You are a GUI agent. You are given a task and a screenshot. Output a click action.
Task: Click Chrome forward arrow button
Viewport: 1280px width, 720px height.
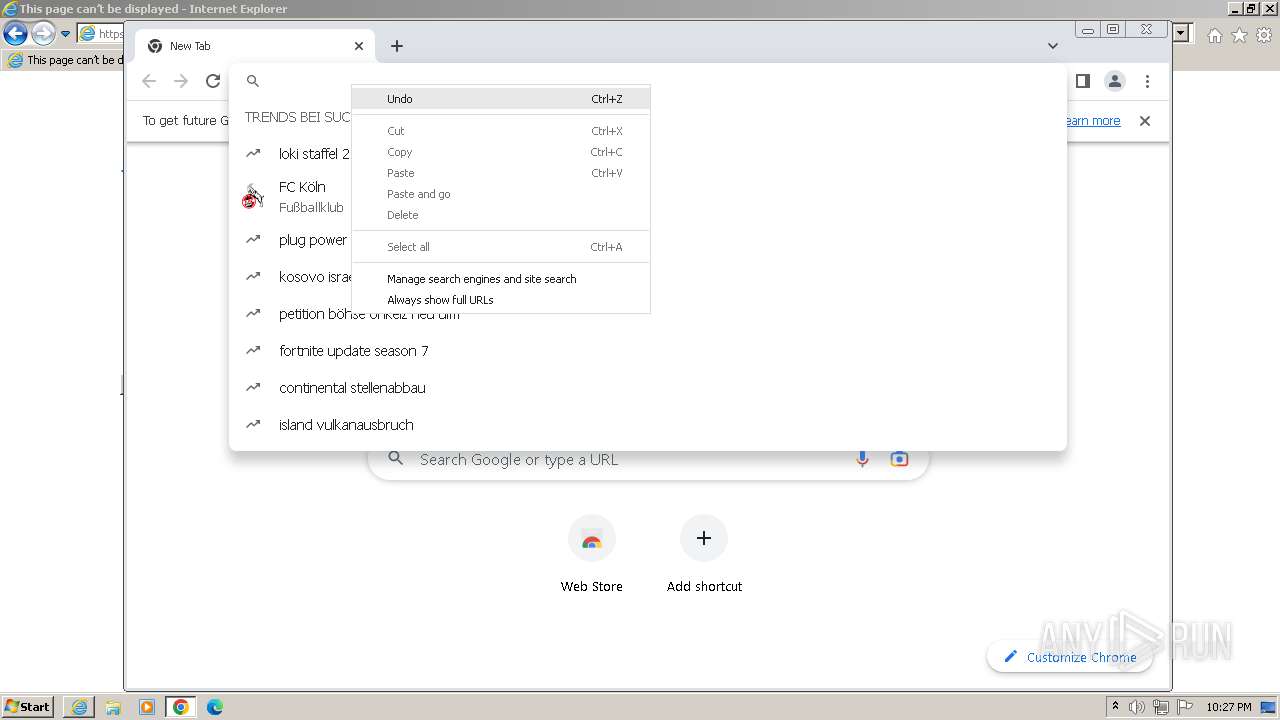181,81
